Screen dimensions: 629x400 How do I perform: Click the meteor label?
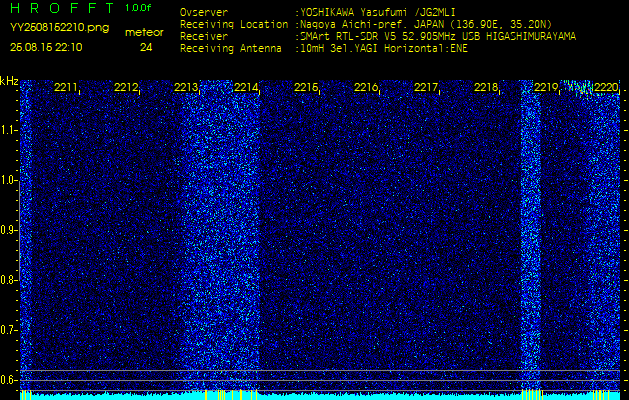(144, 33)
